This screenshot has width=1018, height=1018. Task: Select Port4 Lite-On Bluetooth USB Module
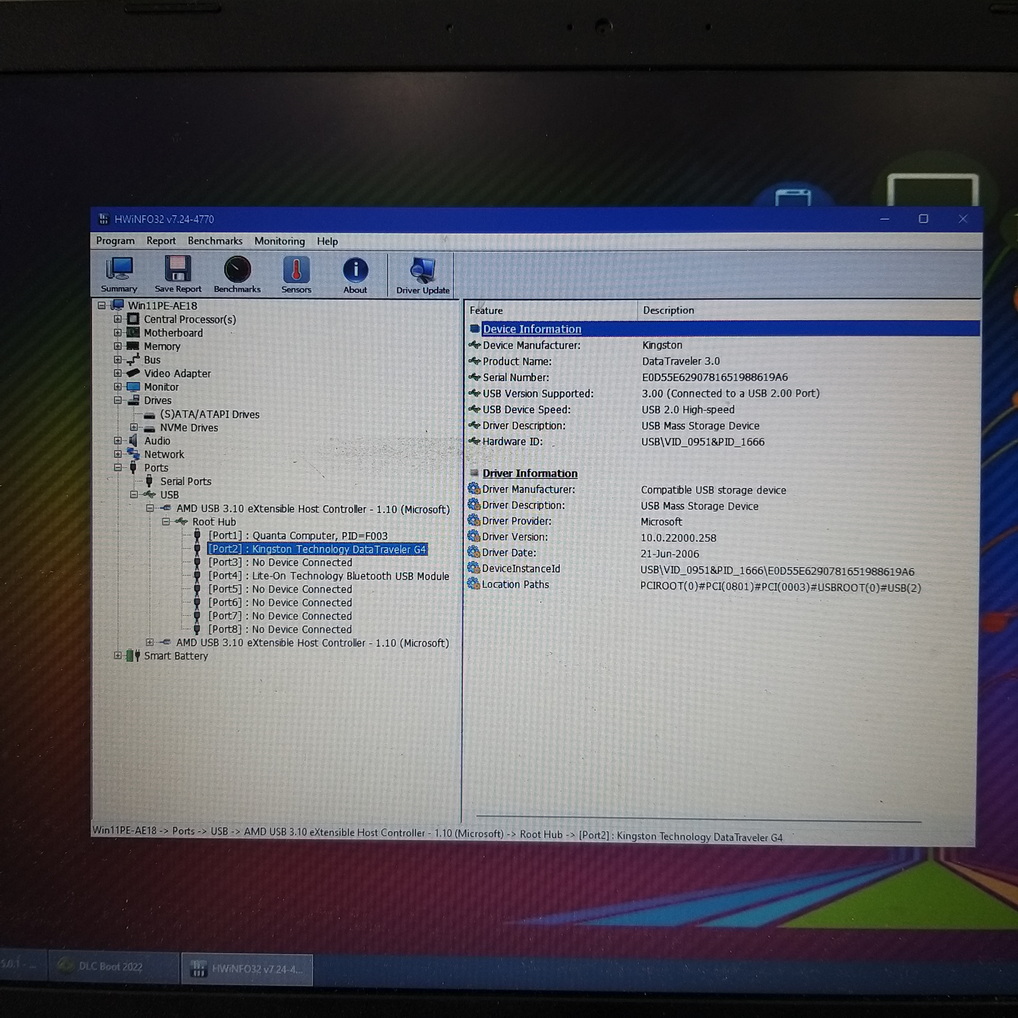pyautogui.click(x=329, y=576)
